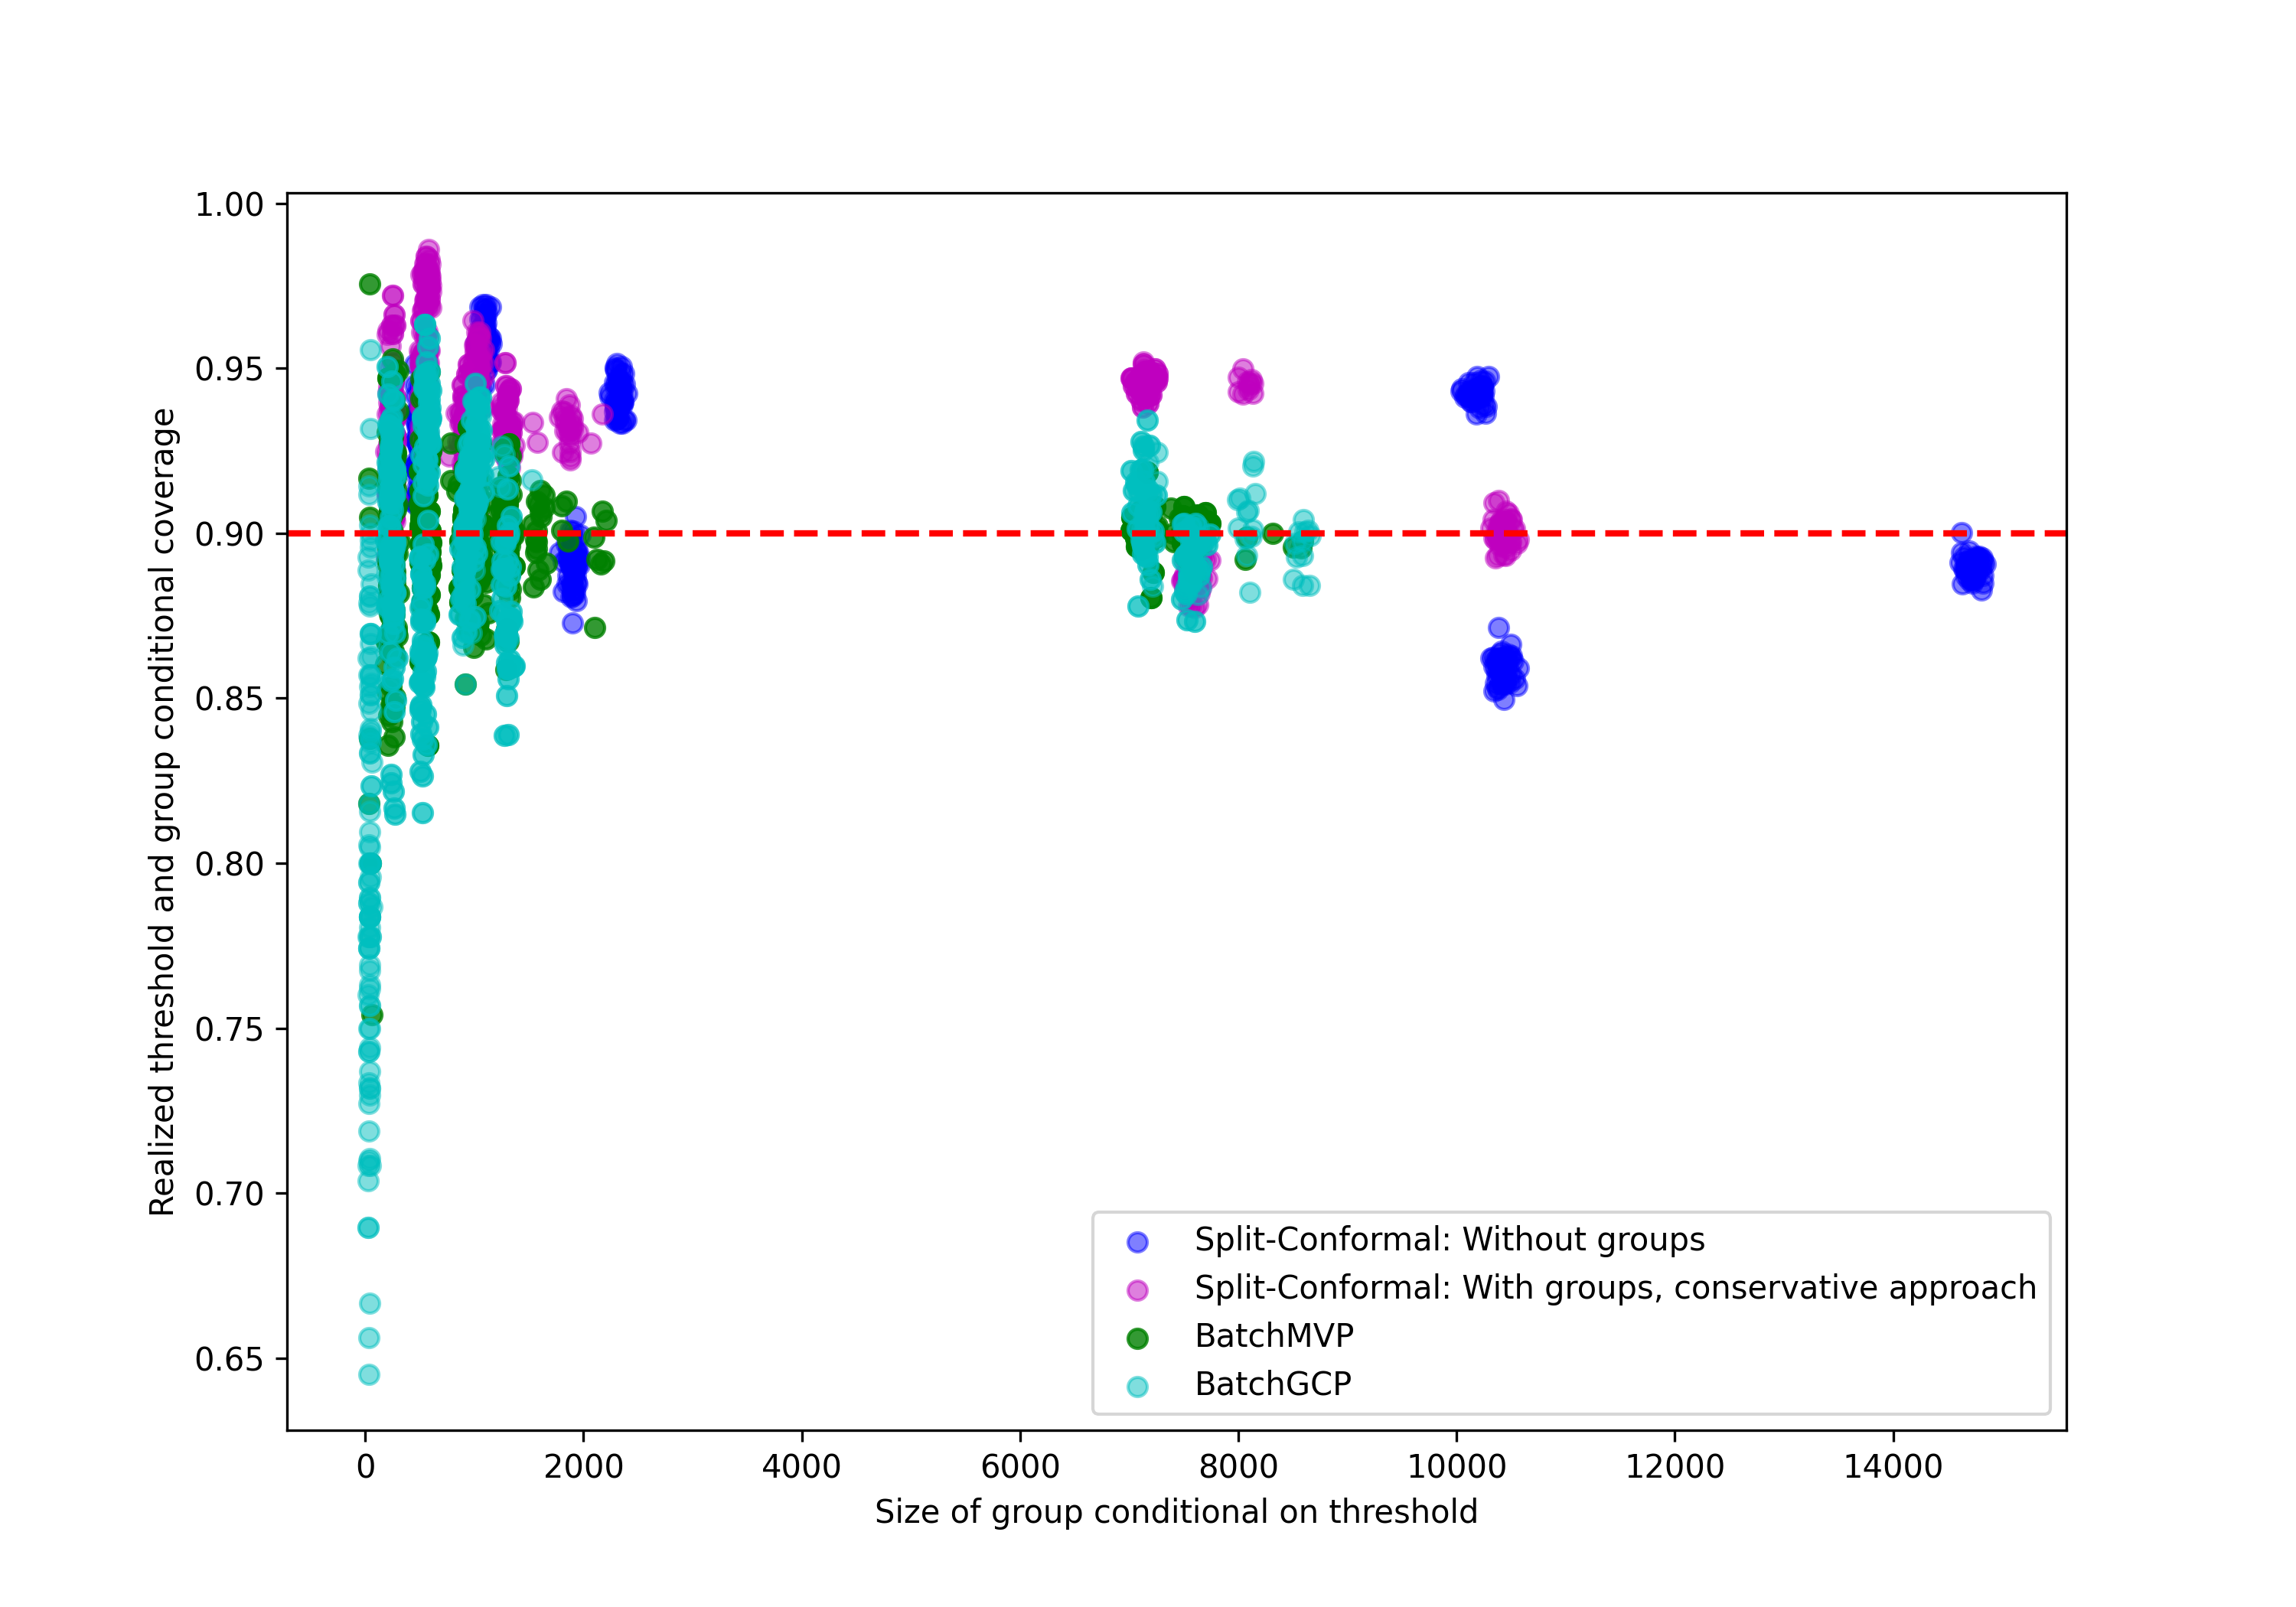The image size is (2296, 1607).
Task: Click the magenta conservative approach legend marker
Action: [x=1137, y=1290]
